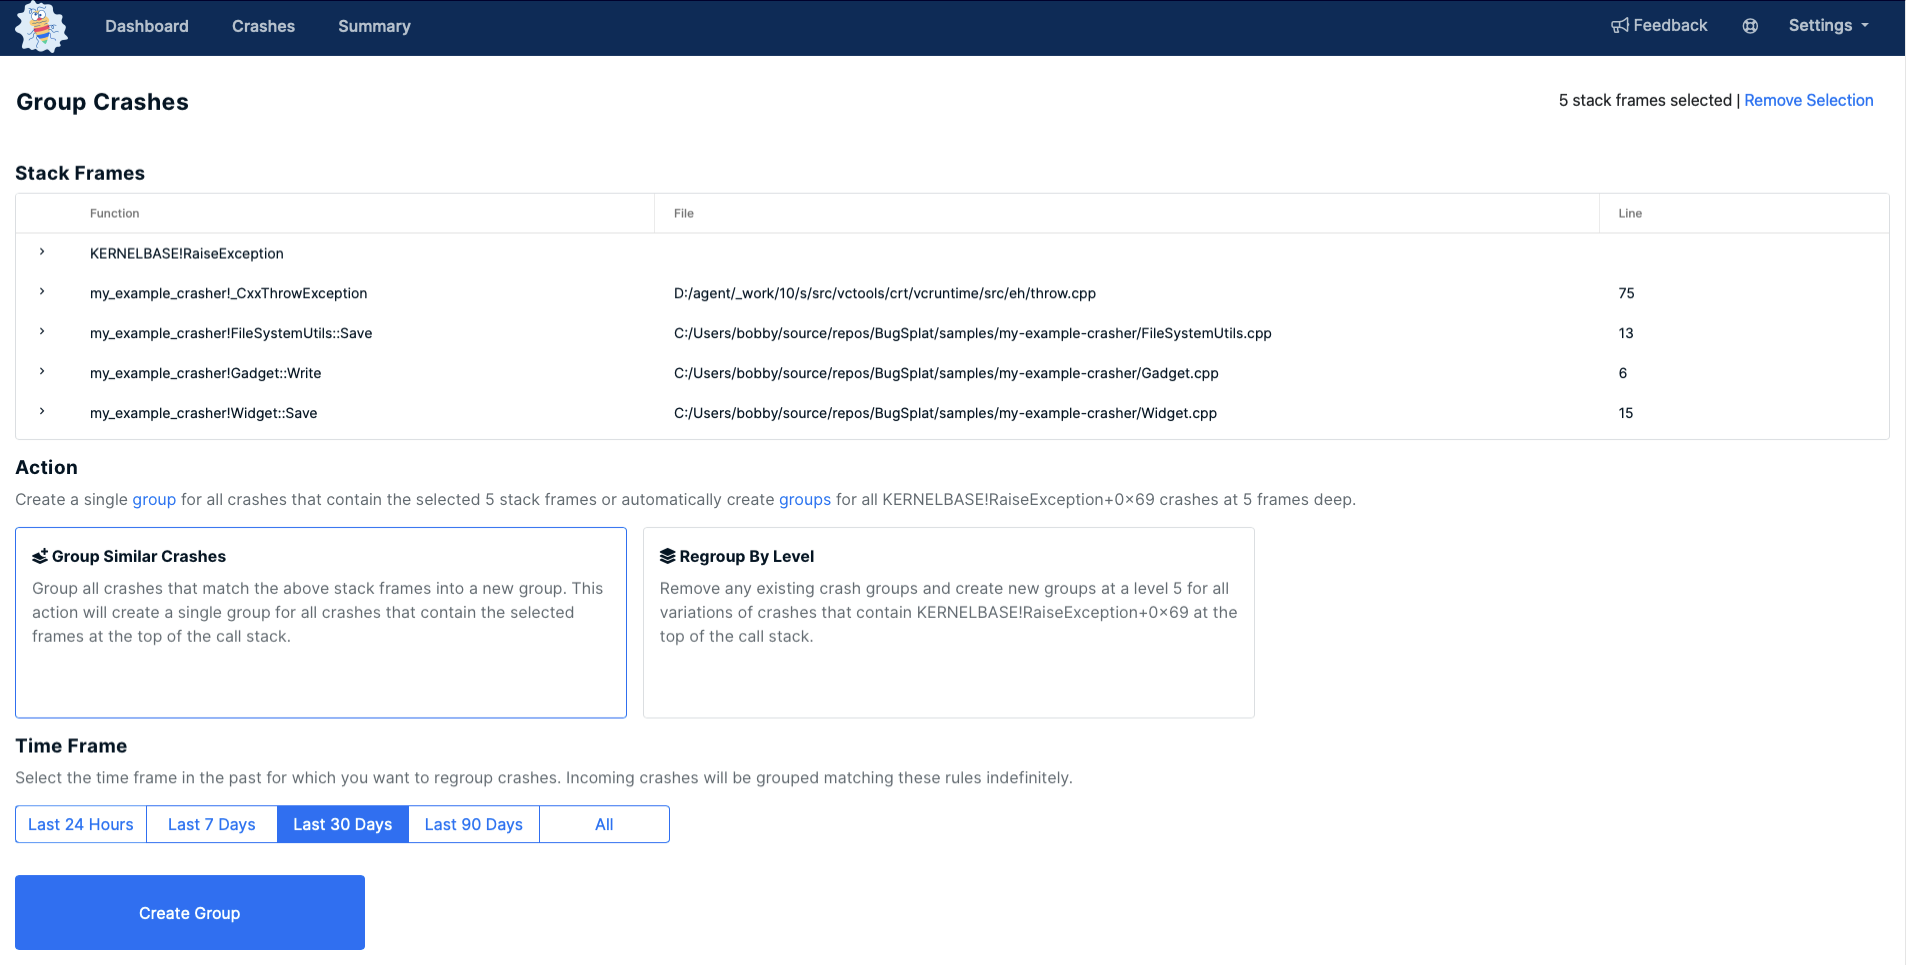Open the Settings dropdown menu
This screenshot has width=1906, height=965.
[1828, 26]
